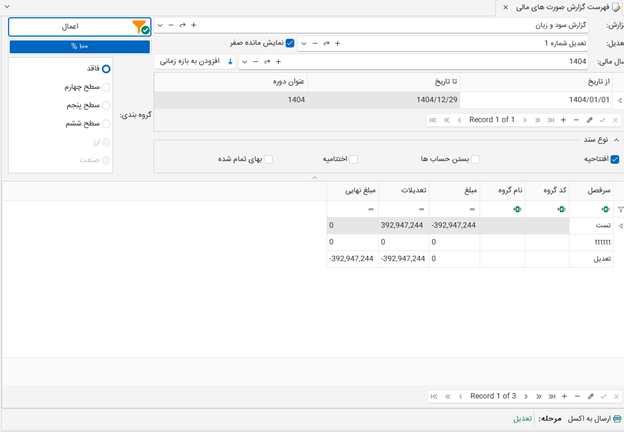The width and height of the screenshot is (624, 432).
Task: Delete record in results navigator
Action: [x=577, y=397]
